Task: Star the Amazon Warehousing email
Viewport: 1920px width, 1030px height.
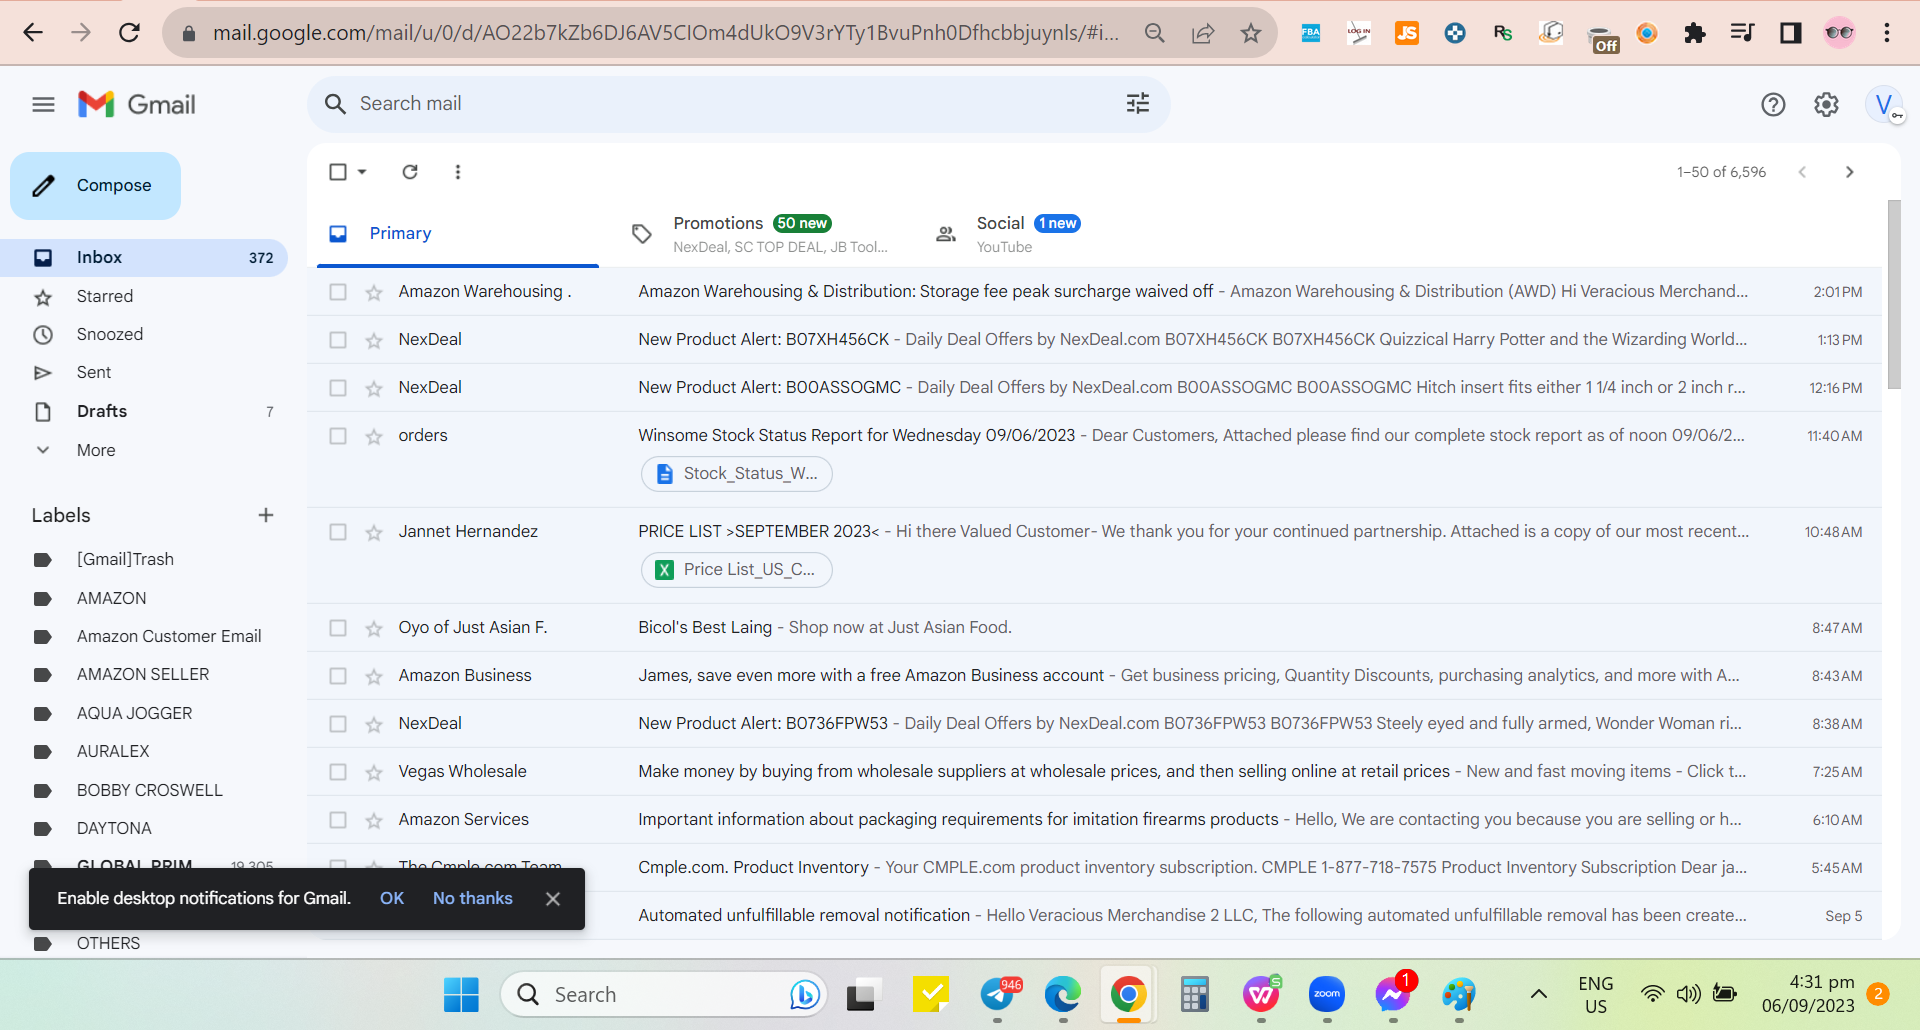Action: (x=374, y=292)
